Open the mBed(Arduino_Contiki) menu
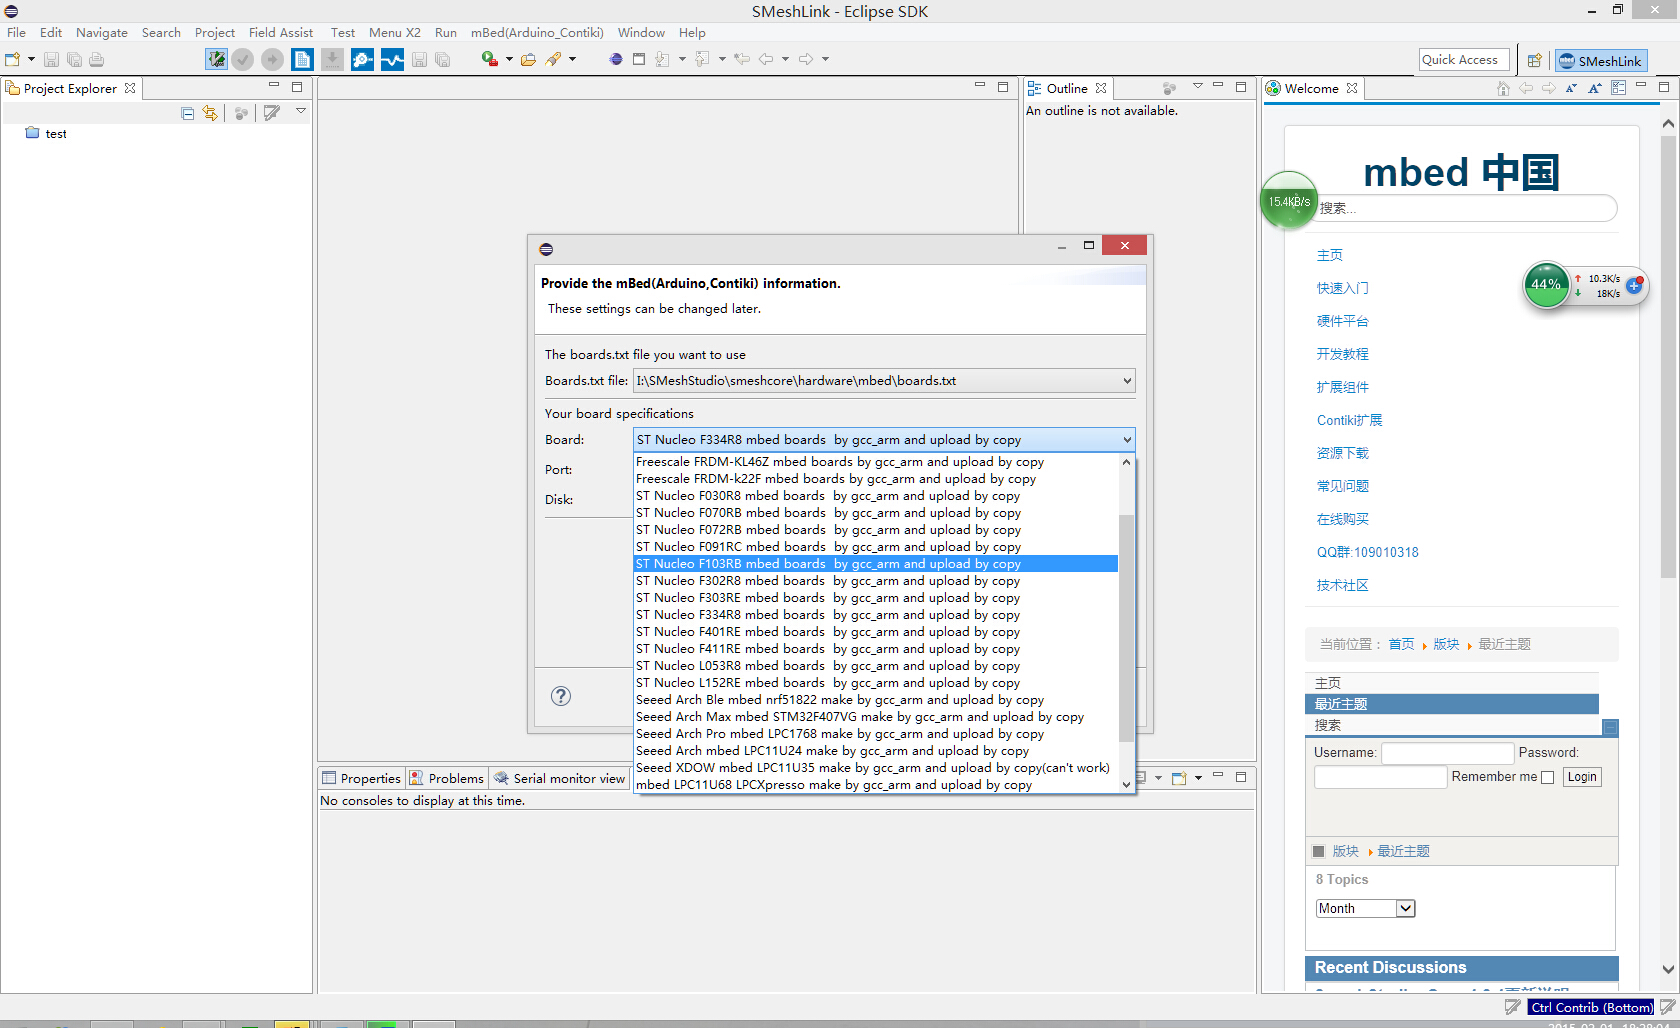This screenshot has width=1680, height=1028. pos(537,33)
